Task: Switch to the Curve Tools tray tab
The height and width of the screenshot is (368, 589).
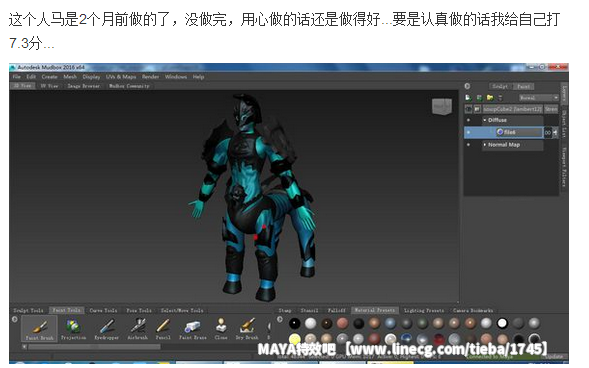Action: pyautogui.click(x=103, y=311)
